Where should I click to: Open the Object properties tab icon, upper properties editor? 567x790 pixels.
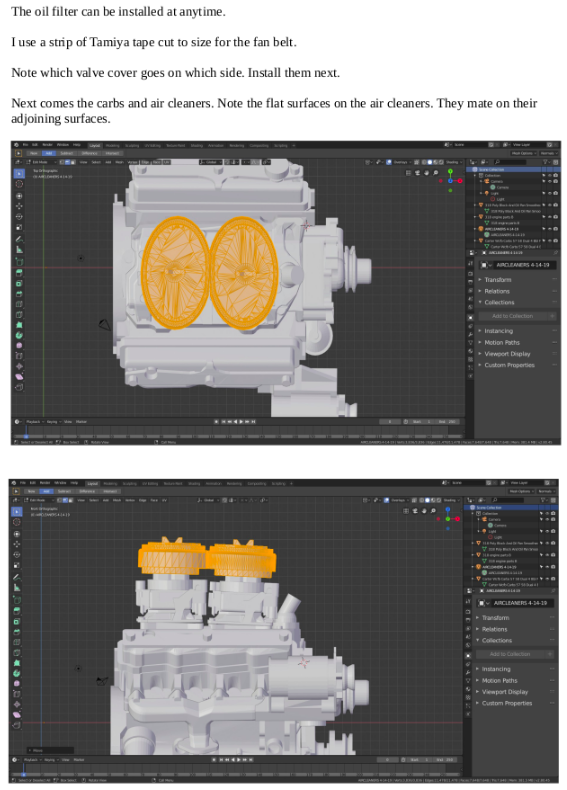pyautogui.click(x=470, y=317)
